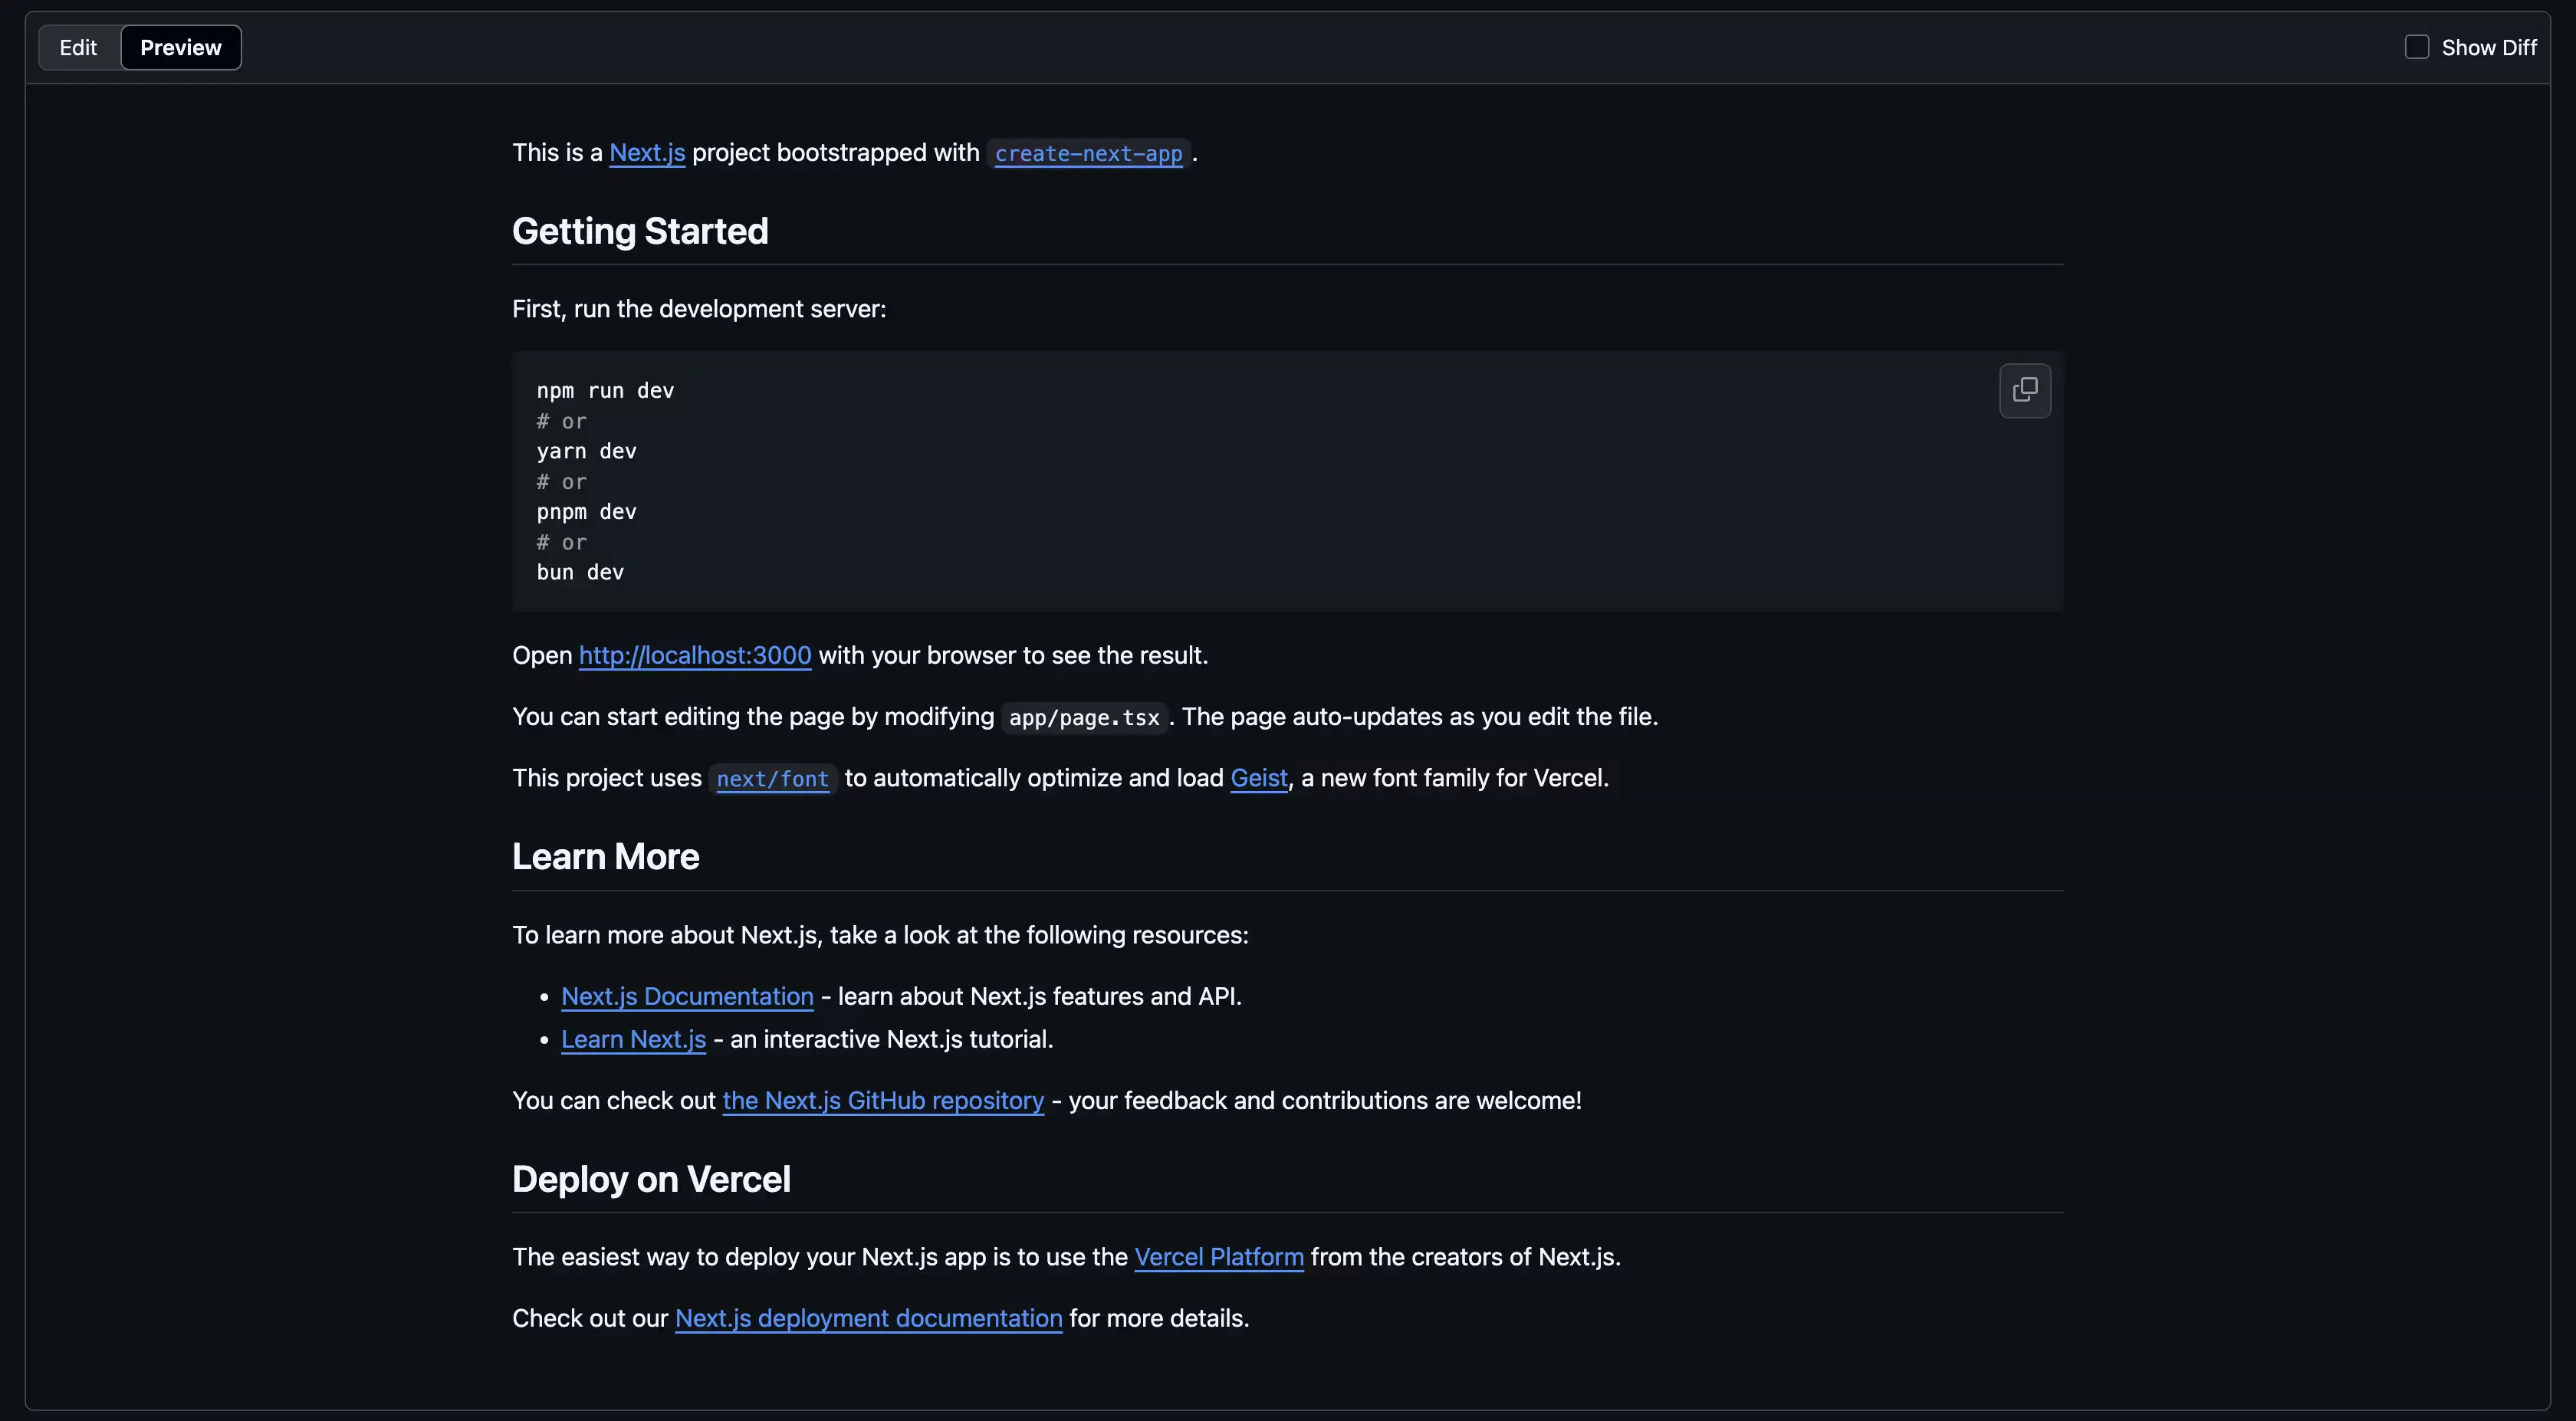This screenshot has height=1421, width=2576.
Task: Open the Next.js Documentation link
Action: pos(687,997)
